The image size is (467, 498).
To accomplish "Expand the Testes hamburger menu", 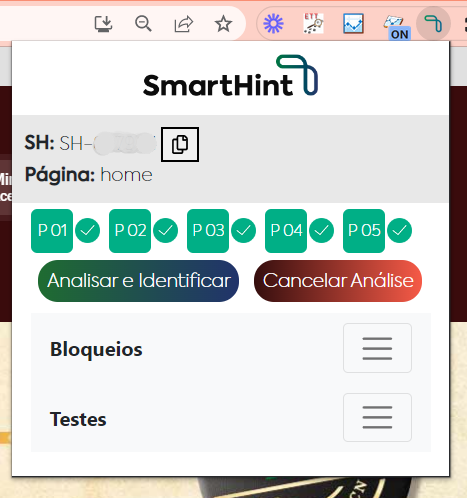I will [x=377, y=417].
